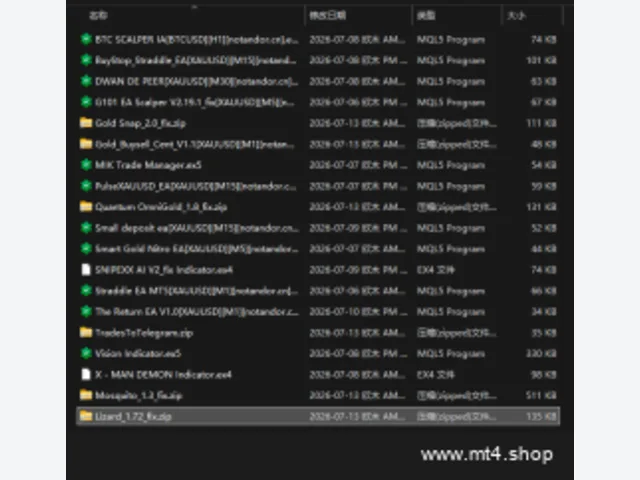Click the 330 KB size cell
This screenshot has width=640, height=480.
(541, 353)
